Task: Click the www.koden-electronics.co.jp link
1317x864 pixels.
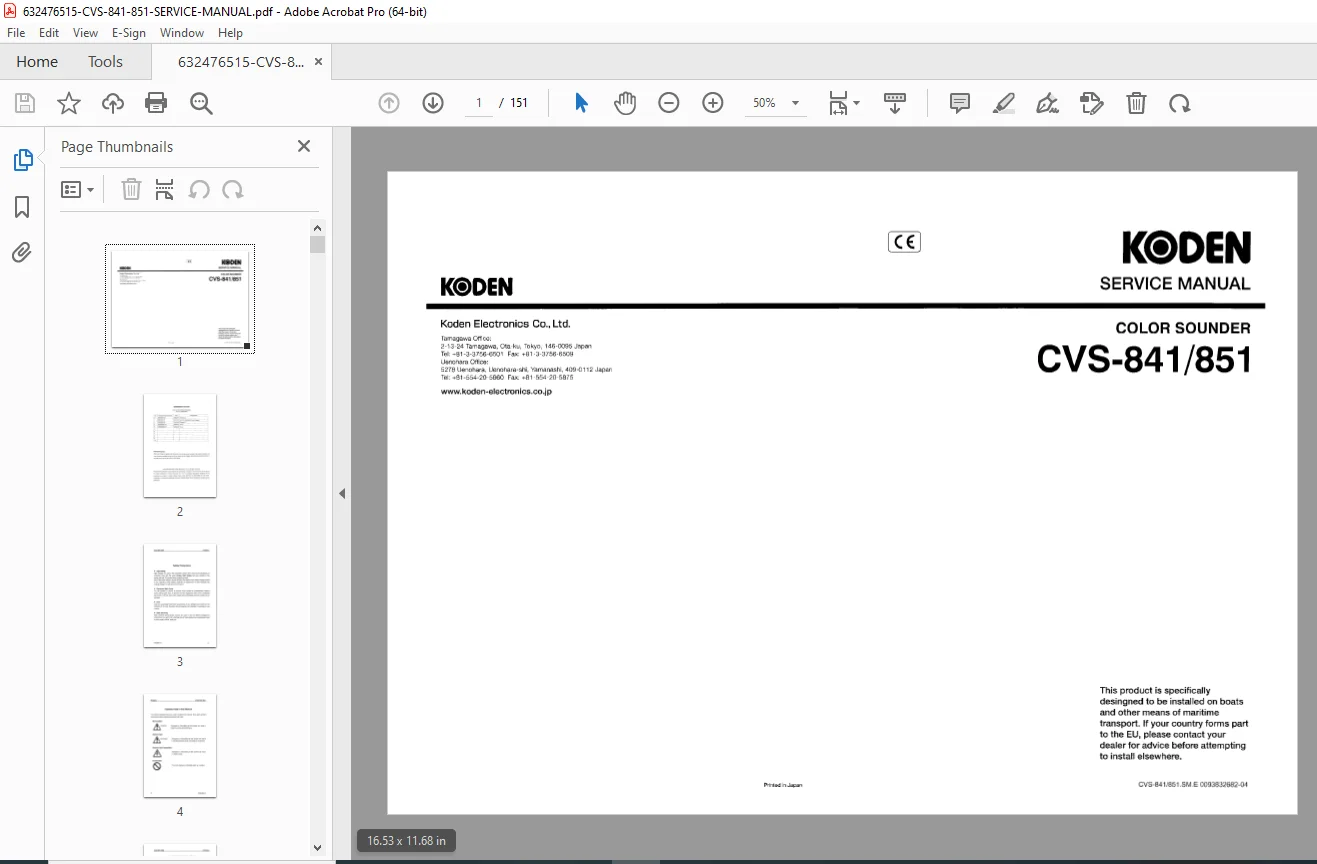Action: (496, 392)
